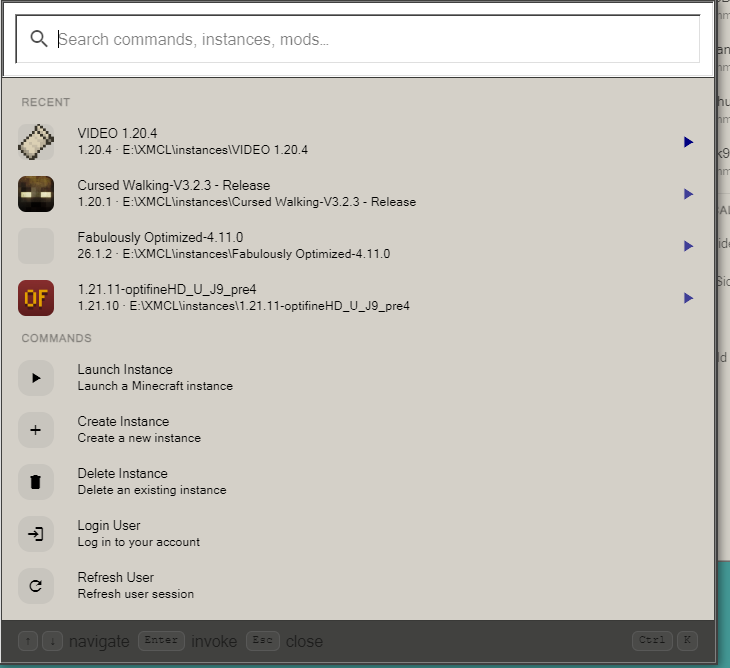The height and width of the screenshot is (668, 730).
Task: Click the OptiFine OF instance icon
Action: click(36, 298)
